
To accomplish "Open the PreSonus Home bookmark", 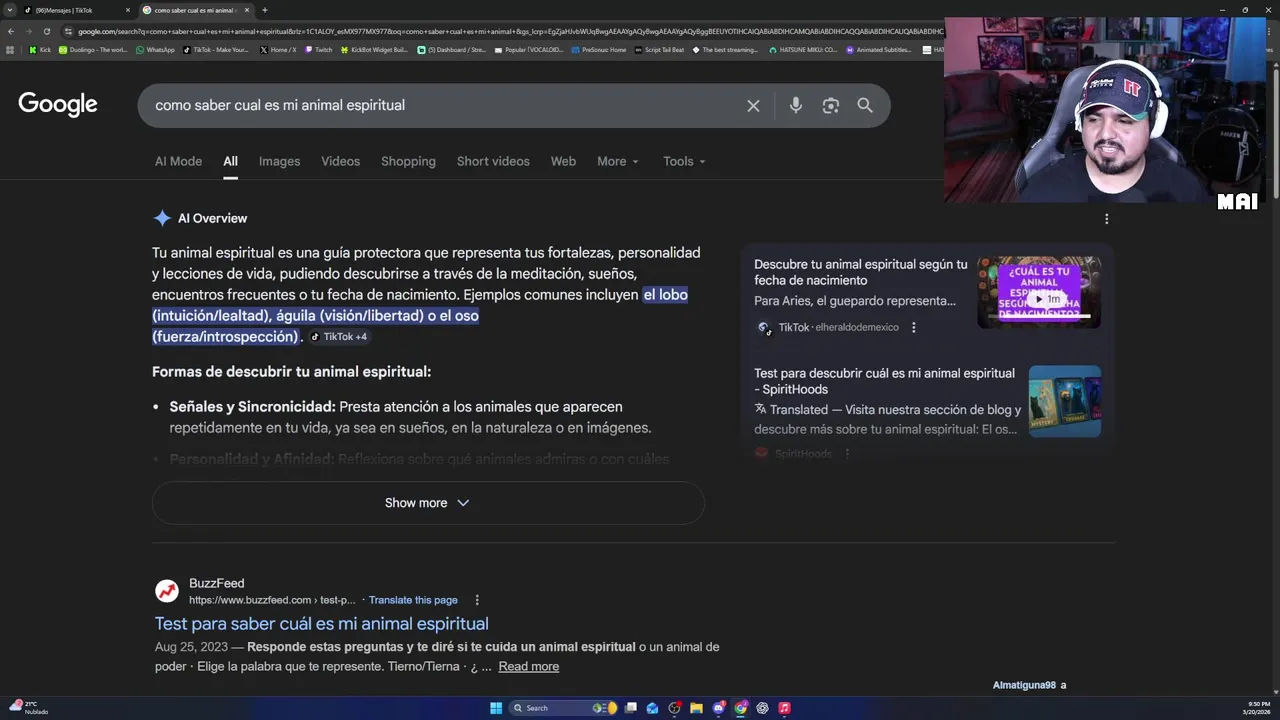I will click(x=599, y=49).
